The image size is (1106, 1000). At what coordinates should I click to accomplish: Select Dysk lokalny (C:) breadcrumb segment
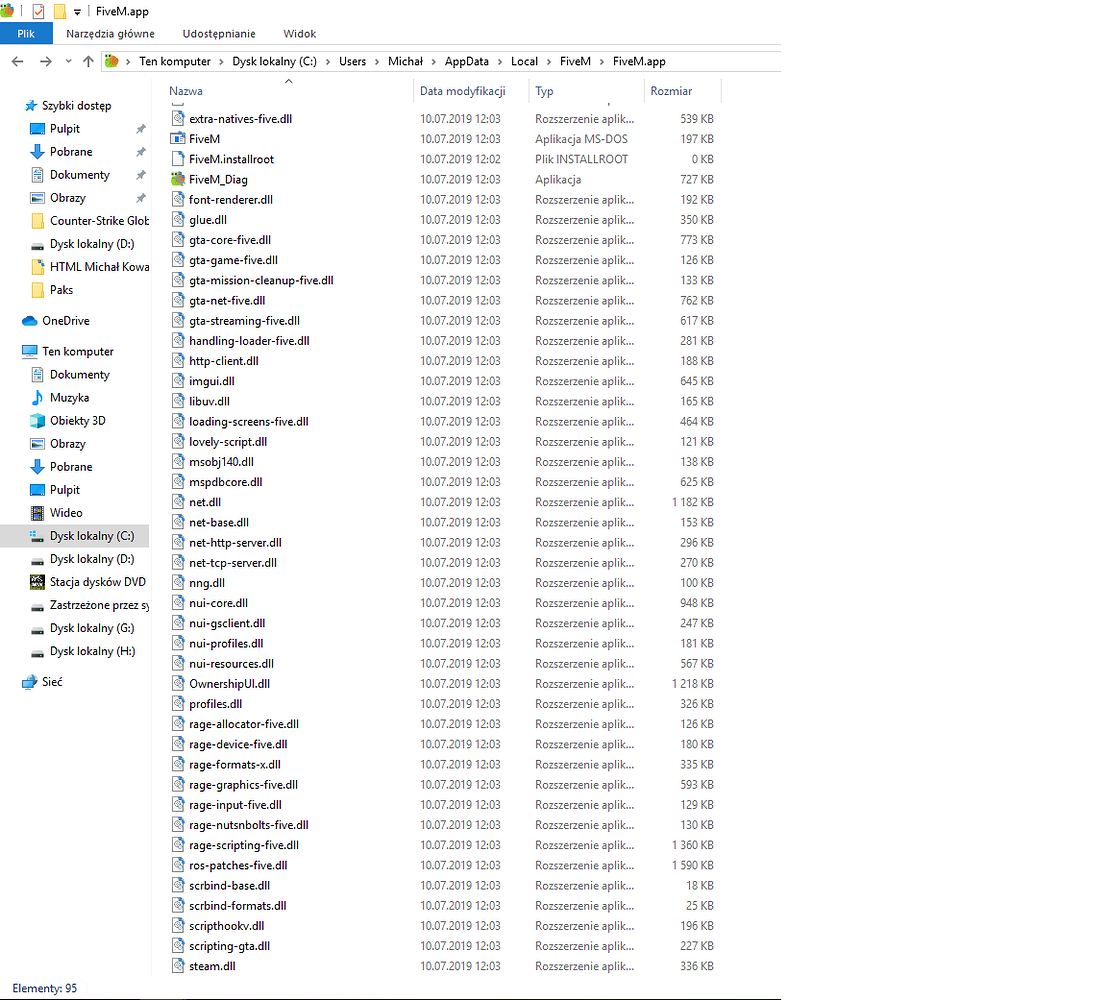point(274,61)
